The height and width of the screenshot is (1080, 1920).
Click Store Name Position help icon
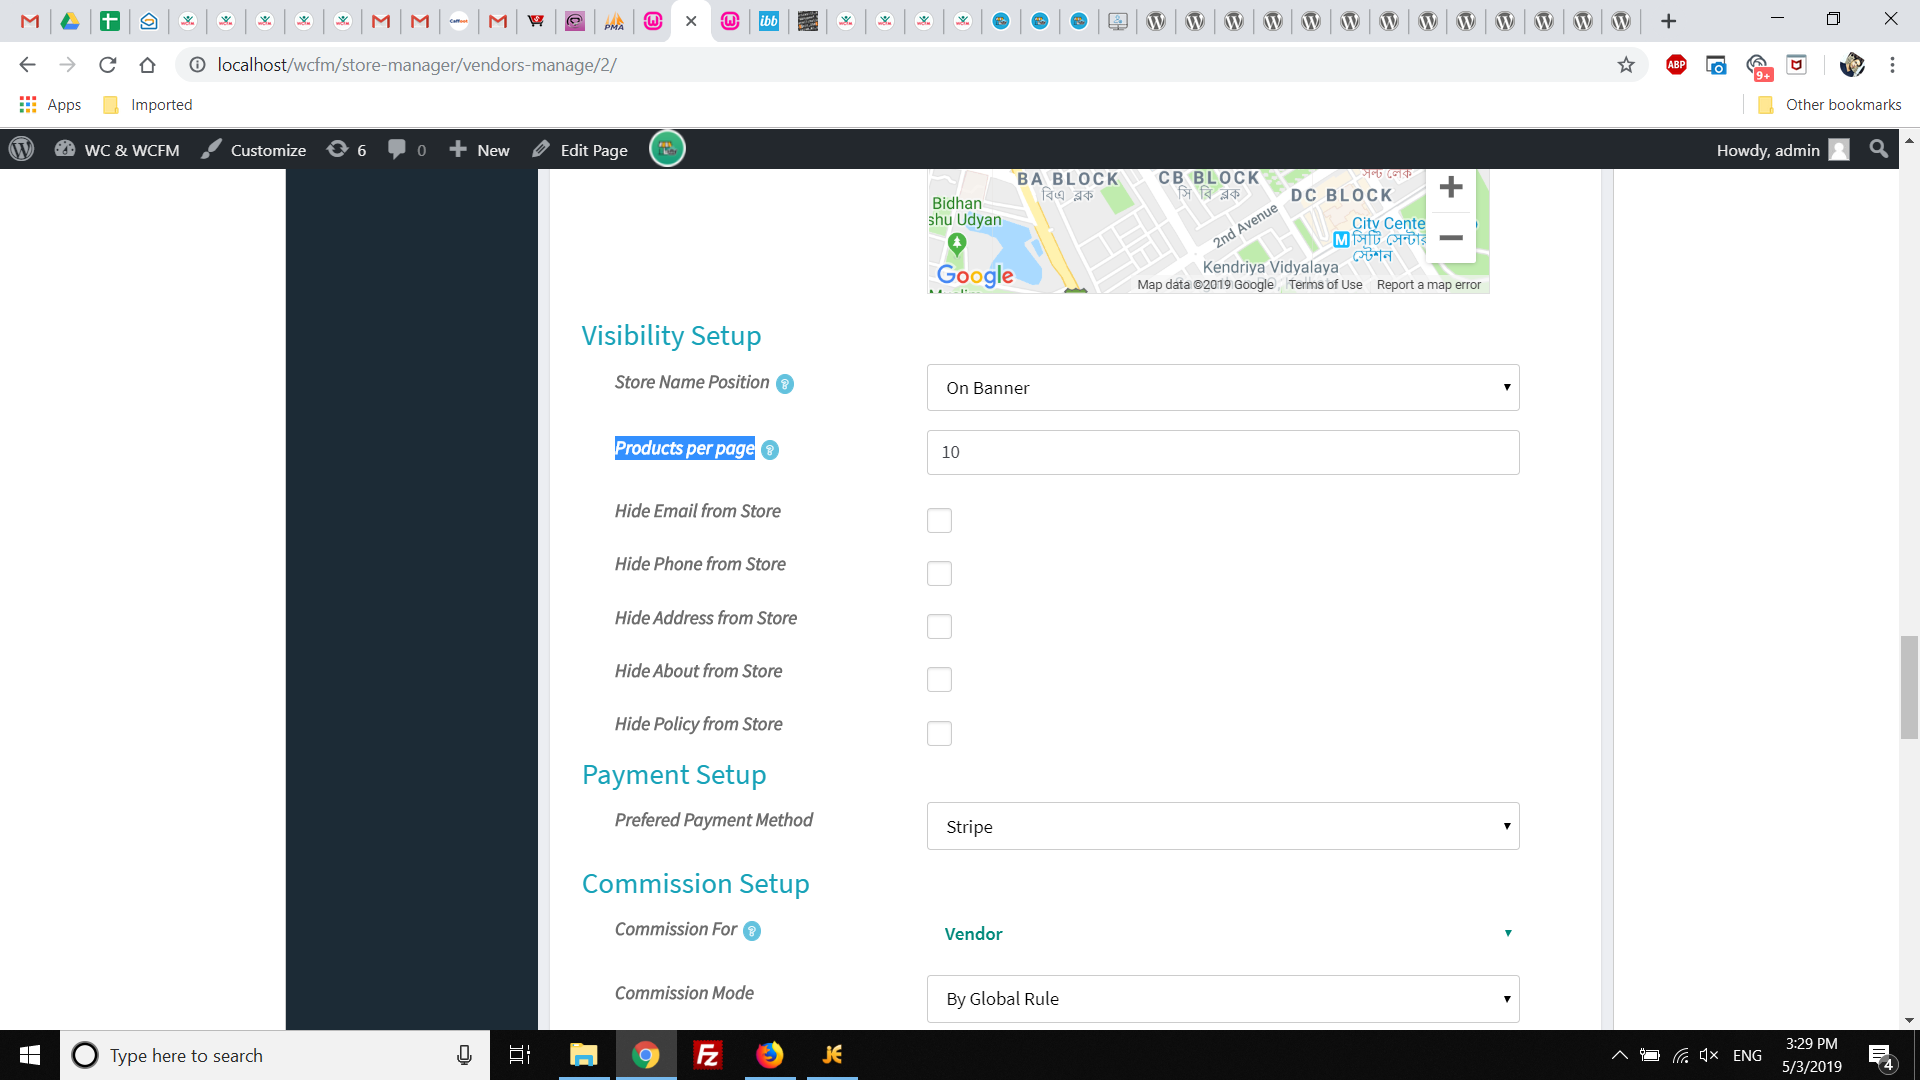(785, 384)
